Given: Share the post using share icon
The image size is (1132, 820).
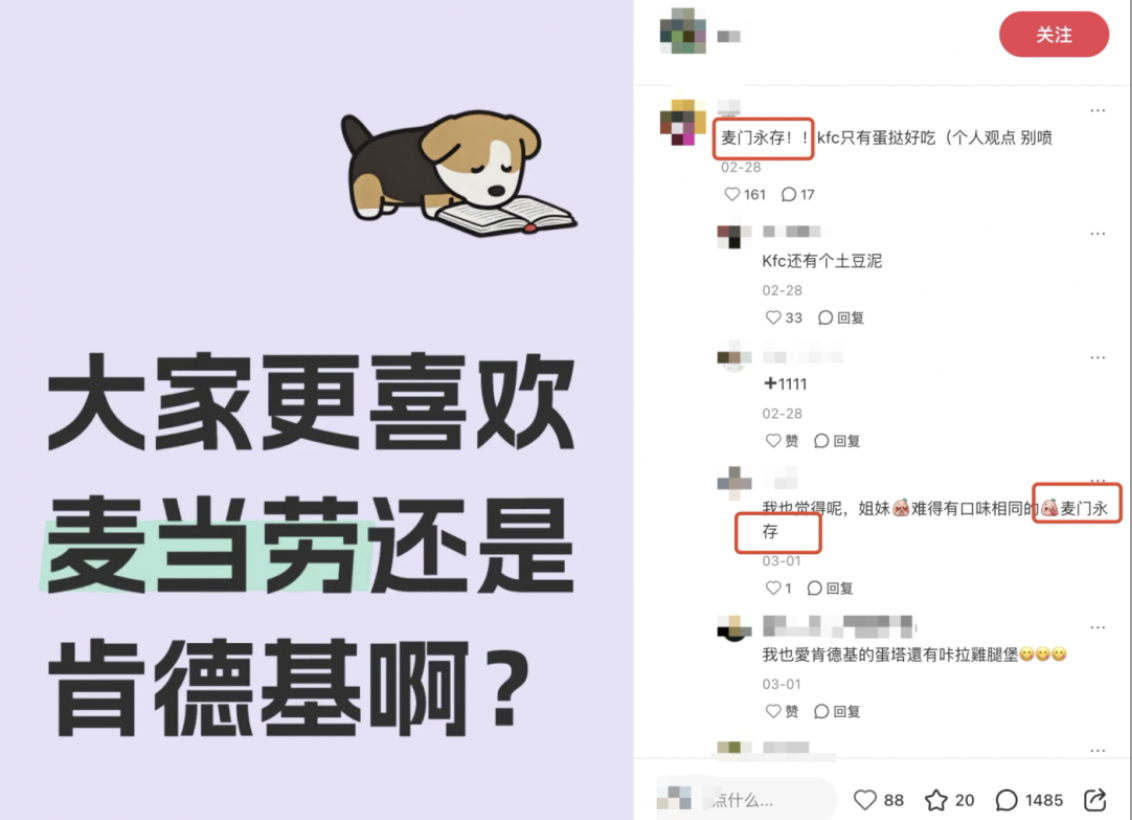Looking at the screenshot, I should pos(1094,799).
